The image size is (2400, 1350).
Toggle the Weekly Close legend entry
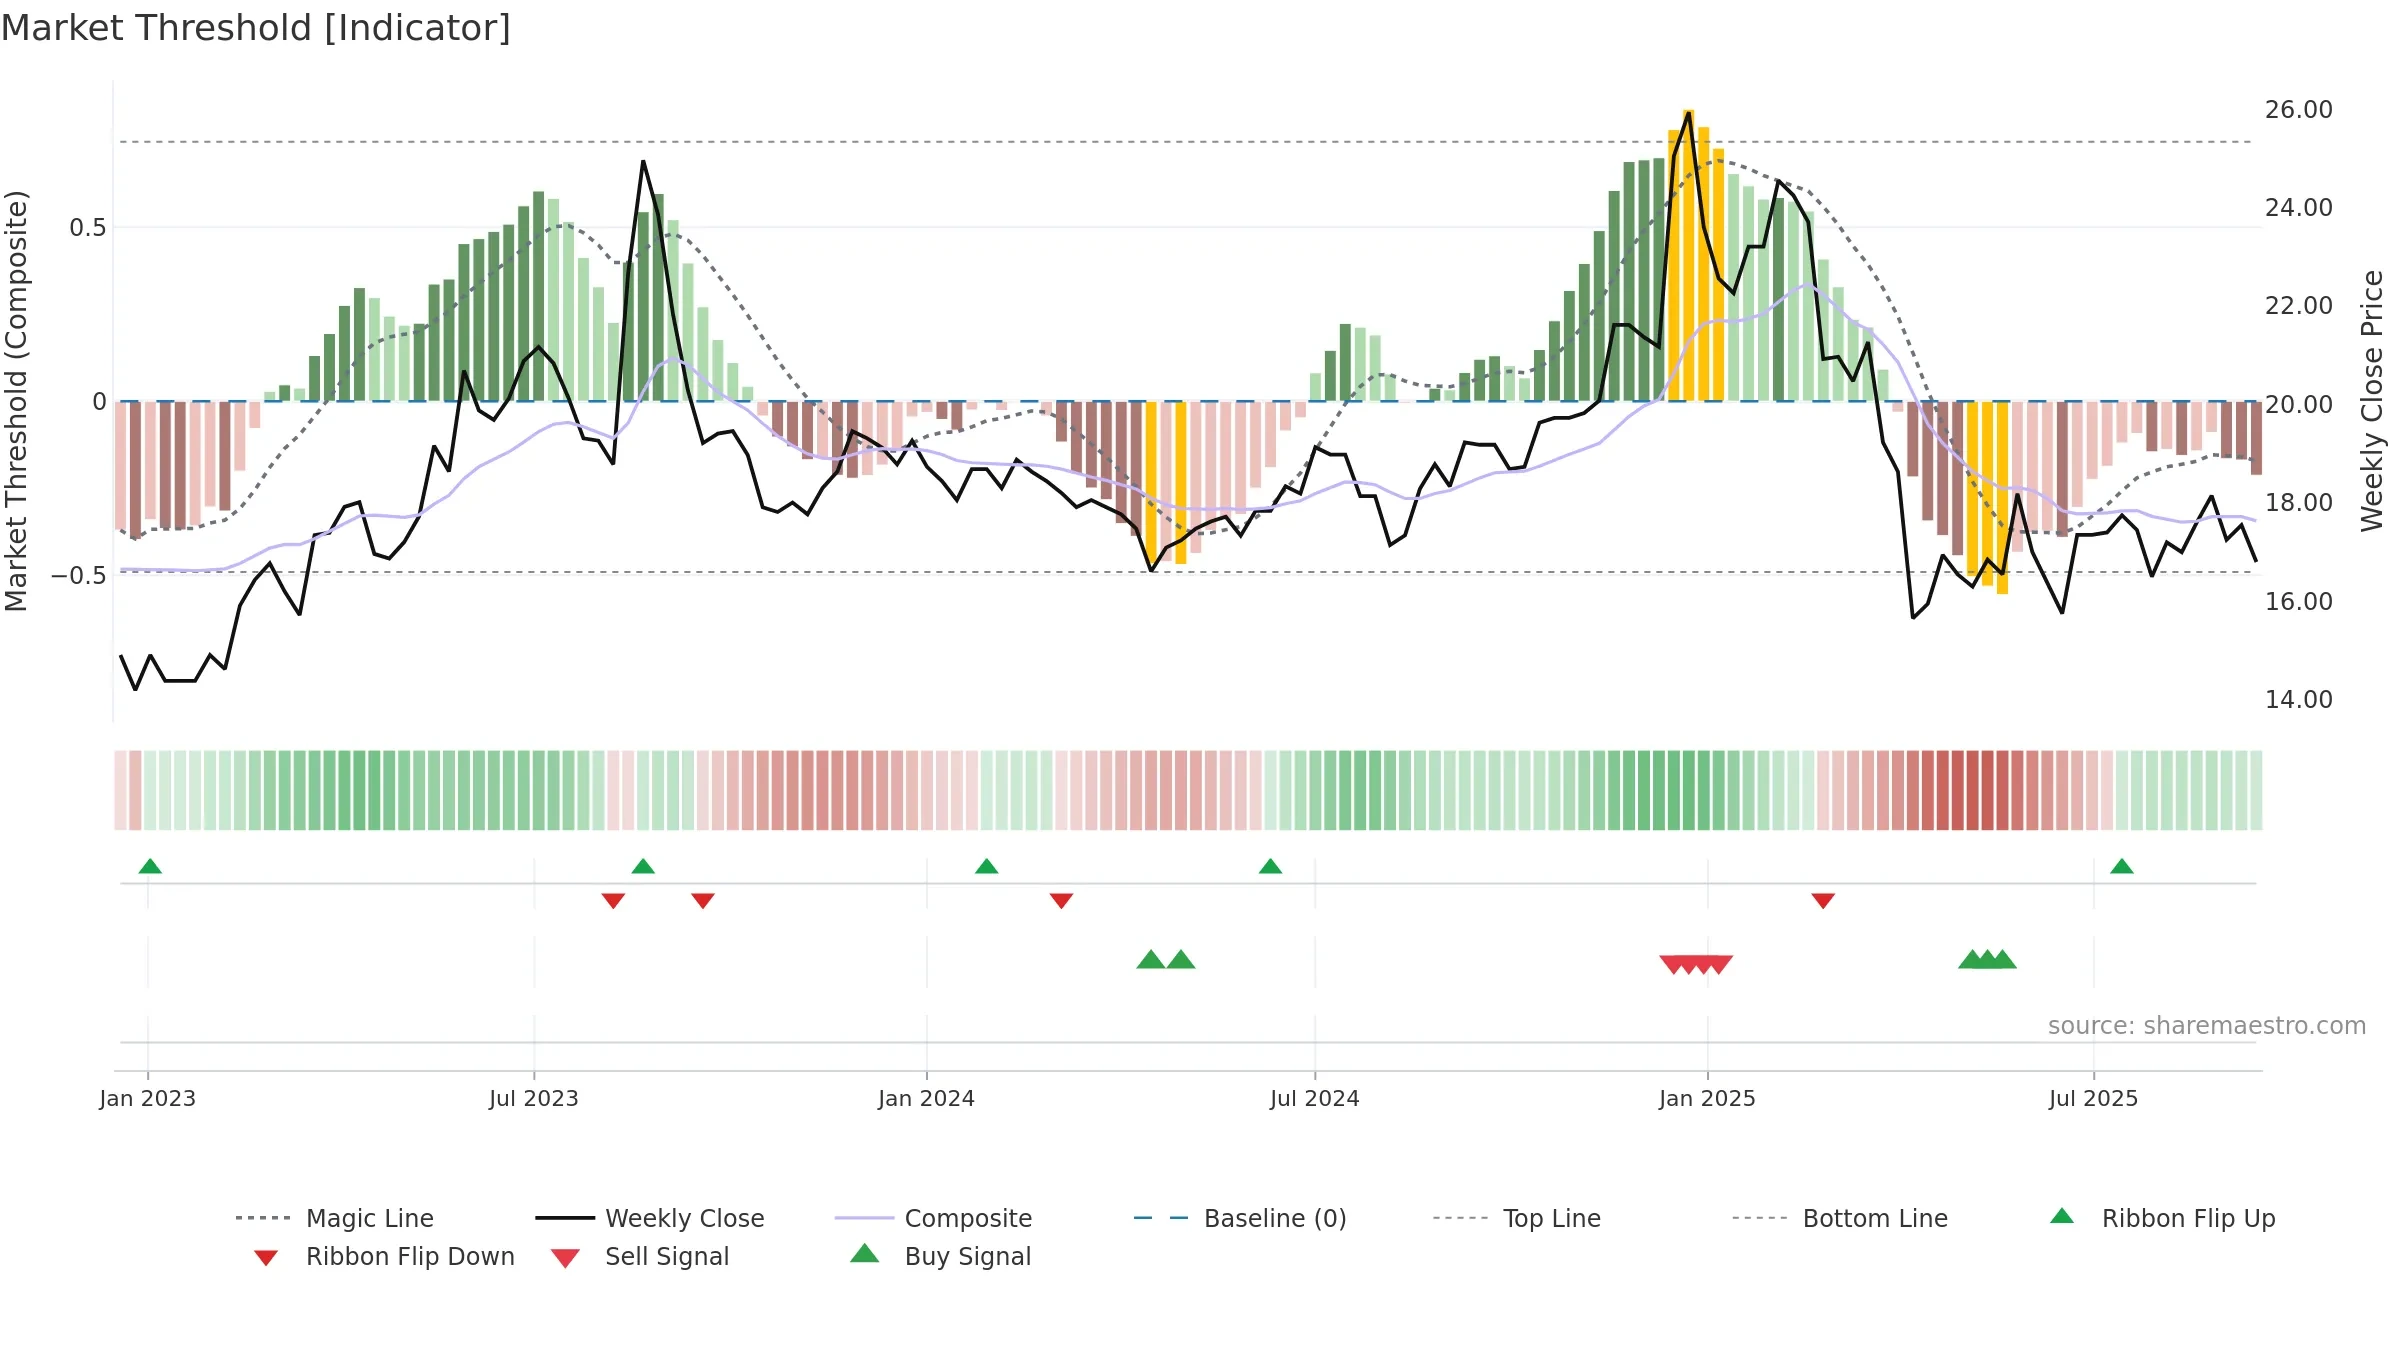point(650,1218)
